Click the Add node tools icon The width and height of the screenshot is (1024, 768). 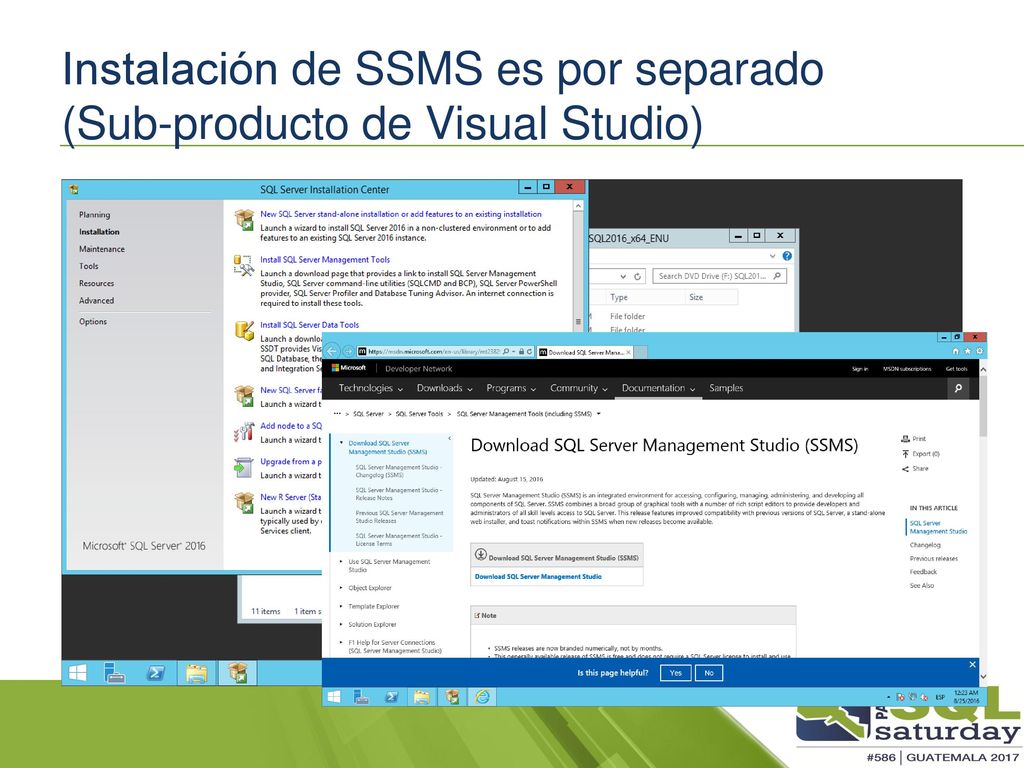coord(244,431)
